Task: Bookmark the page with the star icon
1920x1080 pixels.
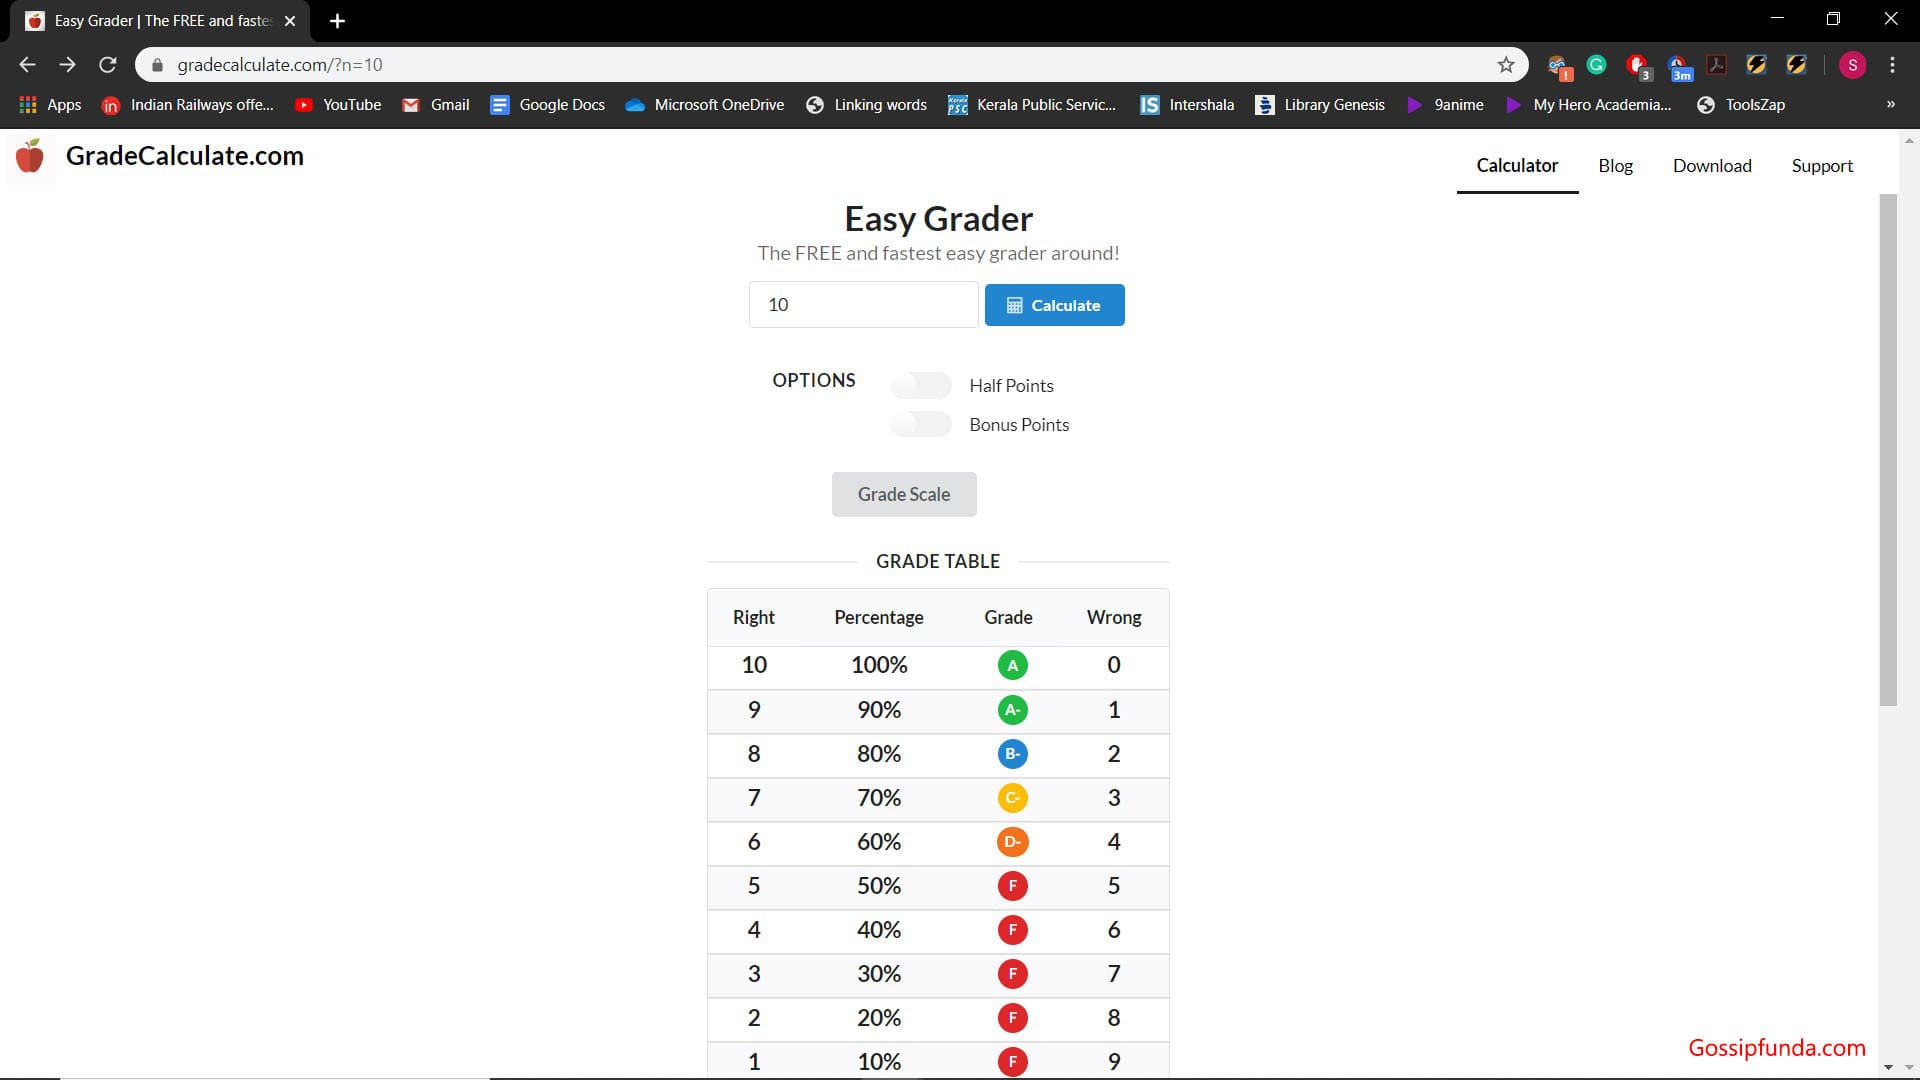Action: click(1506, 65)
